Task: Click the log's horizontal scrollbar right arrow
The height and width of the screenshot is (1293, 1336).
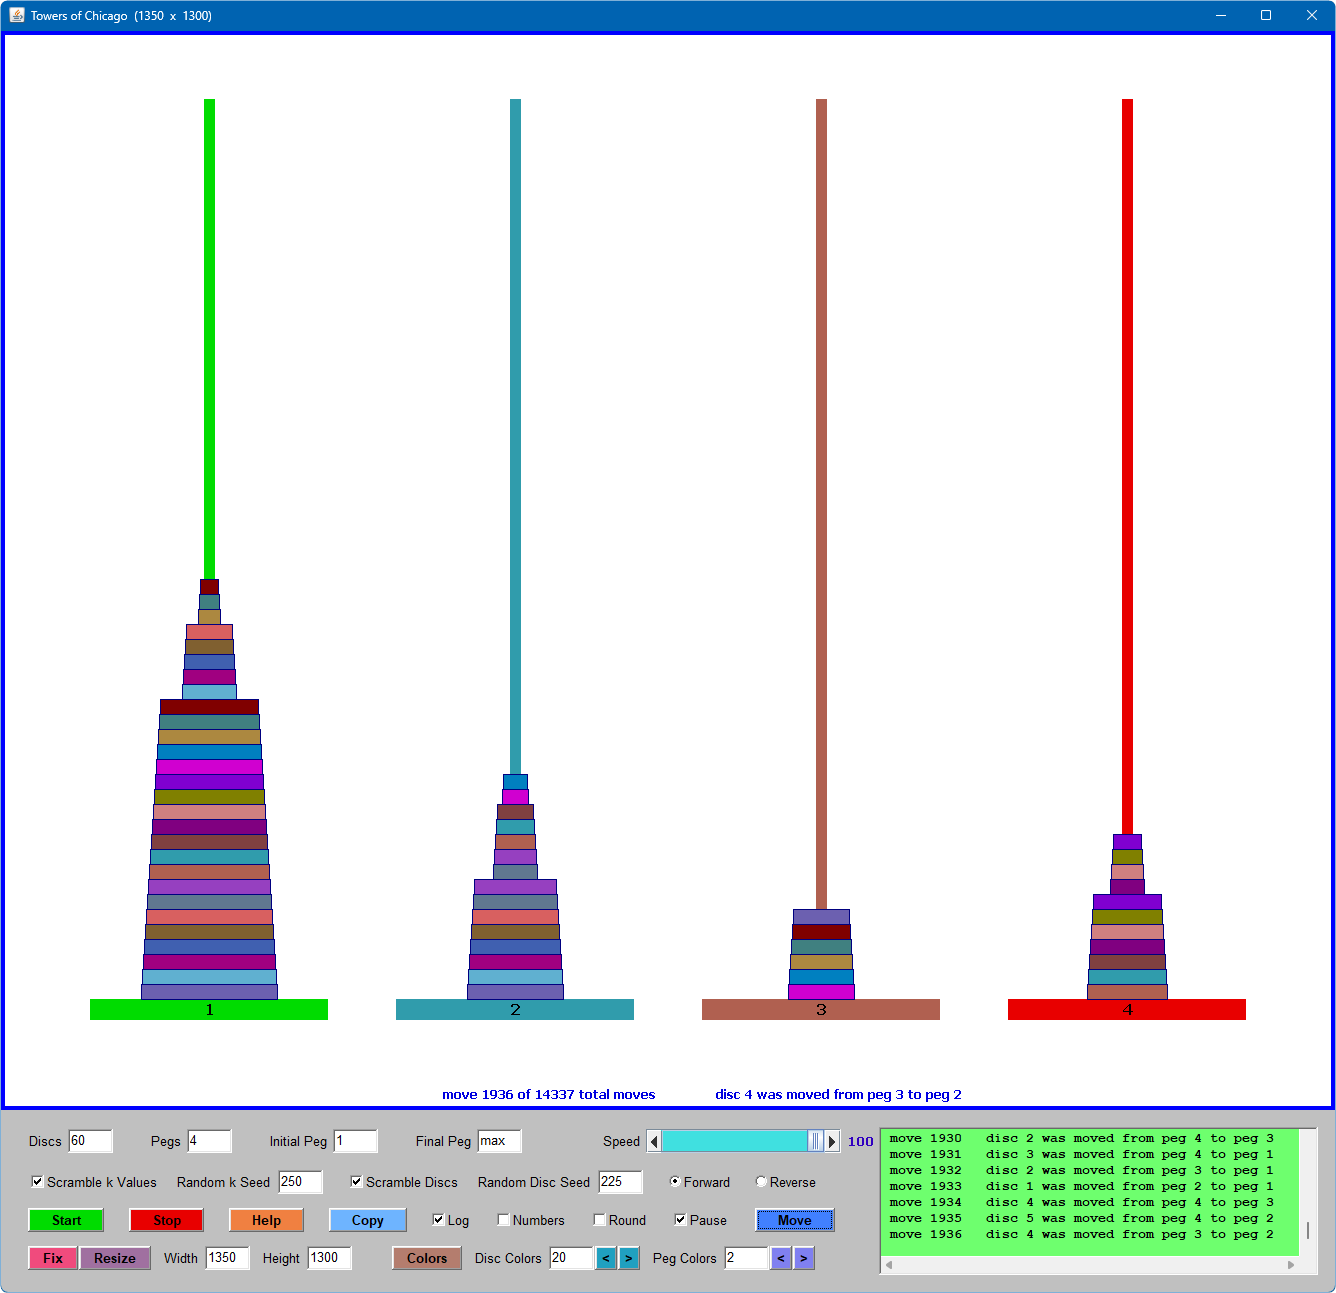Action: (x=1291, y=1265)
